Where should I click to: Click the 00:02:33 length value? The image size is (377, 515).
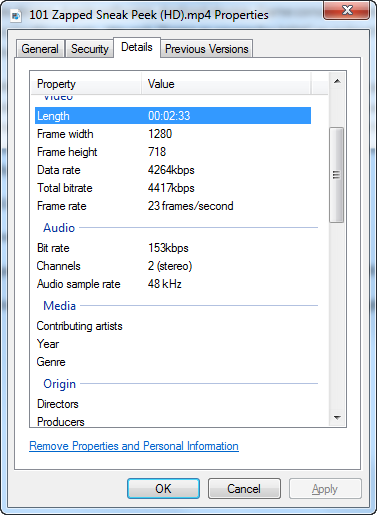tap(169, 116)
